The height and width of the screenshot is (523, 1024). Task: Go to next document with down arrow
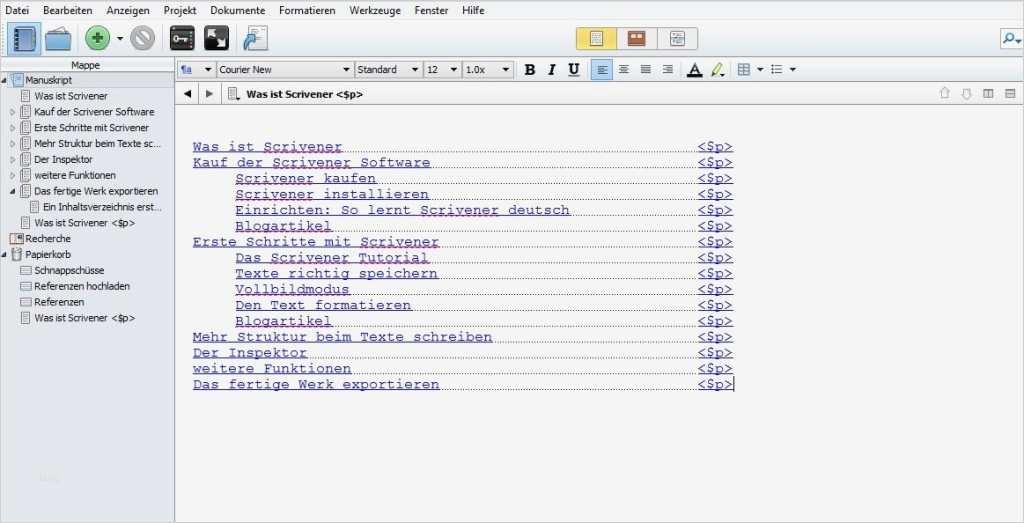click(967, 94)
